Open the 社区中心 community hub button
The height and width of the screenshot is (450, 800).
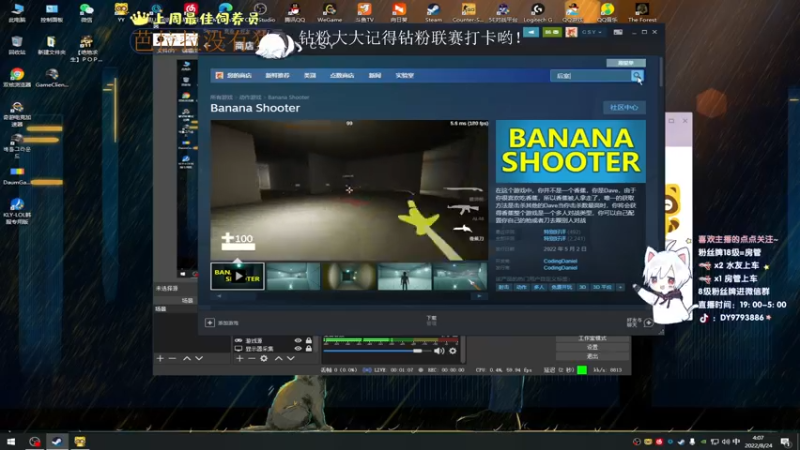coord(624,108)
